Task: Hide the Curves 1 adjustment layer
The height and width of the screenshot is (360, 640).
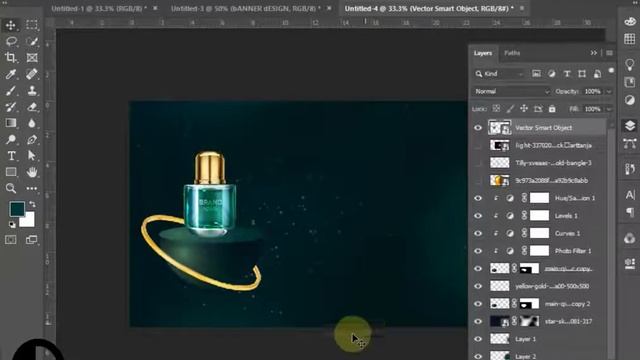Action: pyautogui.click(x=478, y=233)
